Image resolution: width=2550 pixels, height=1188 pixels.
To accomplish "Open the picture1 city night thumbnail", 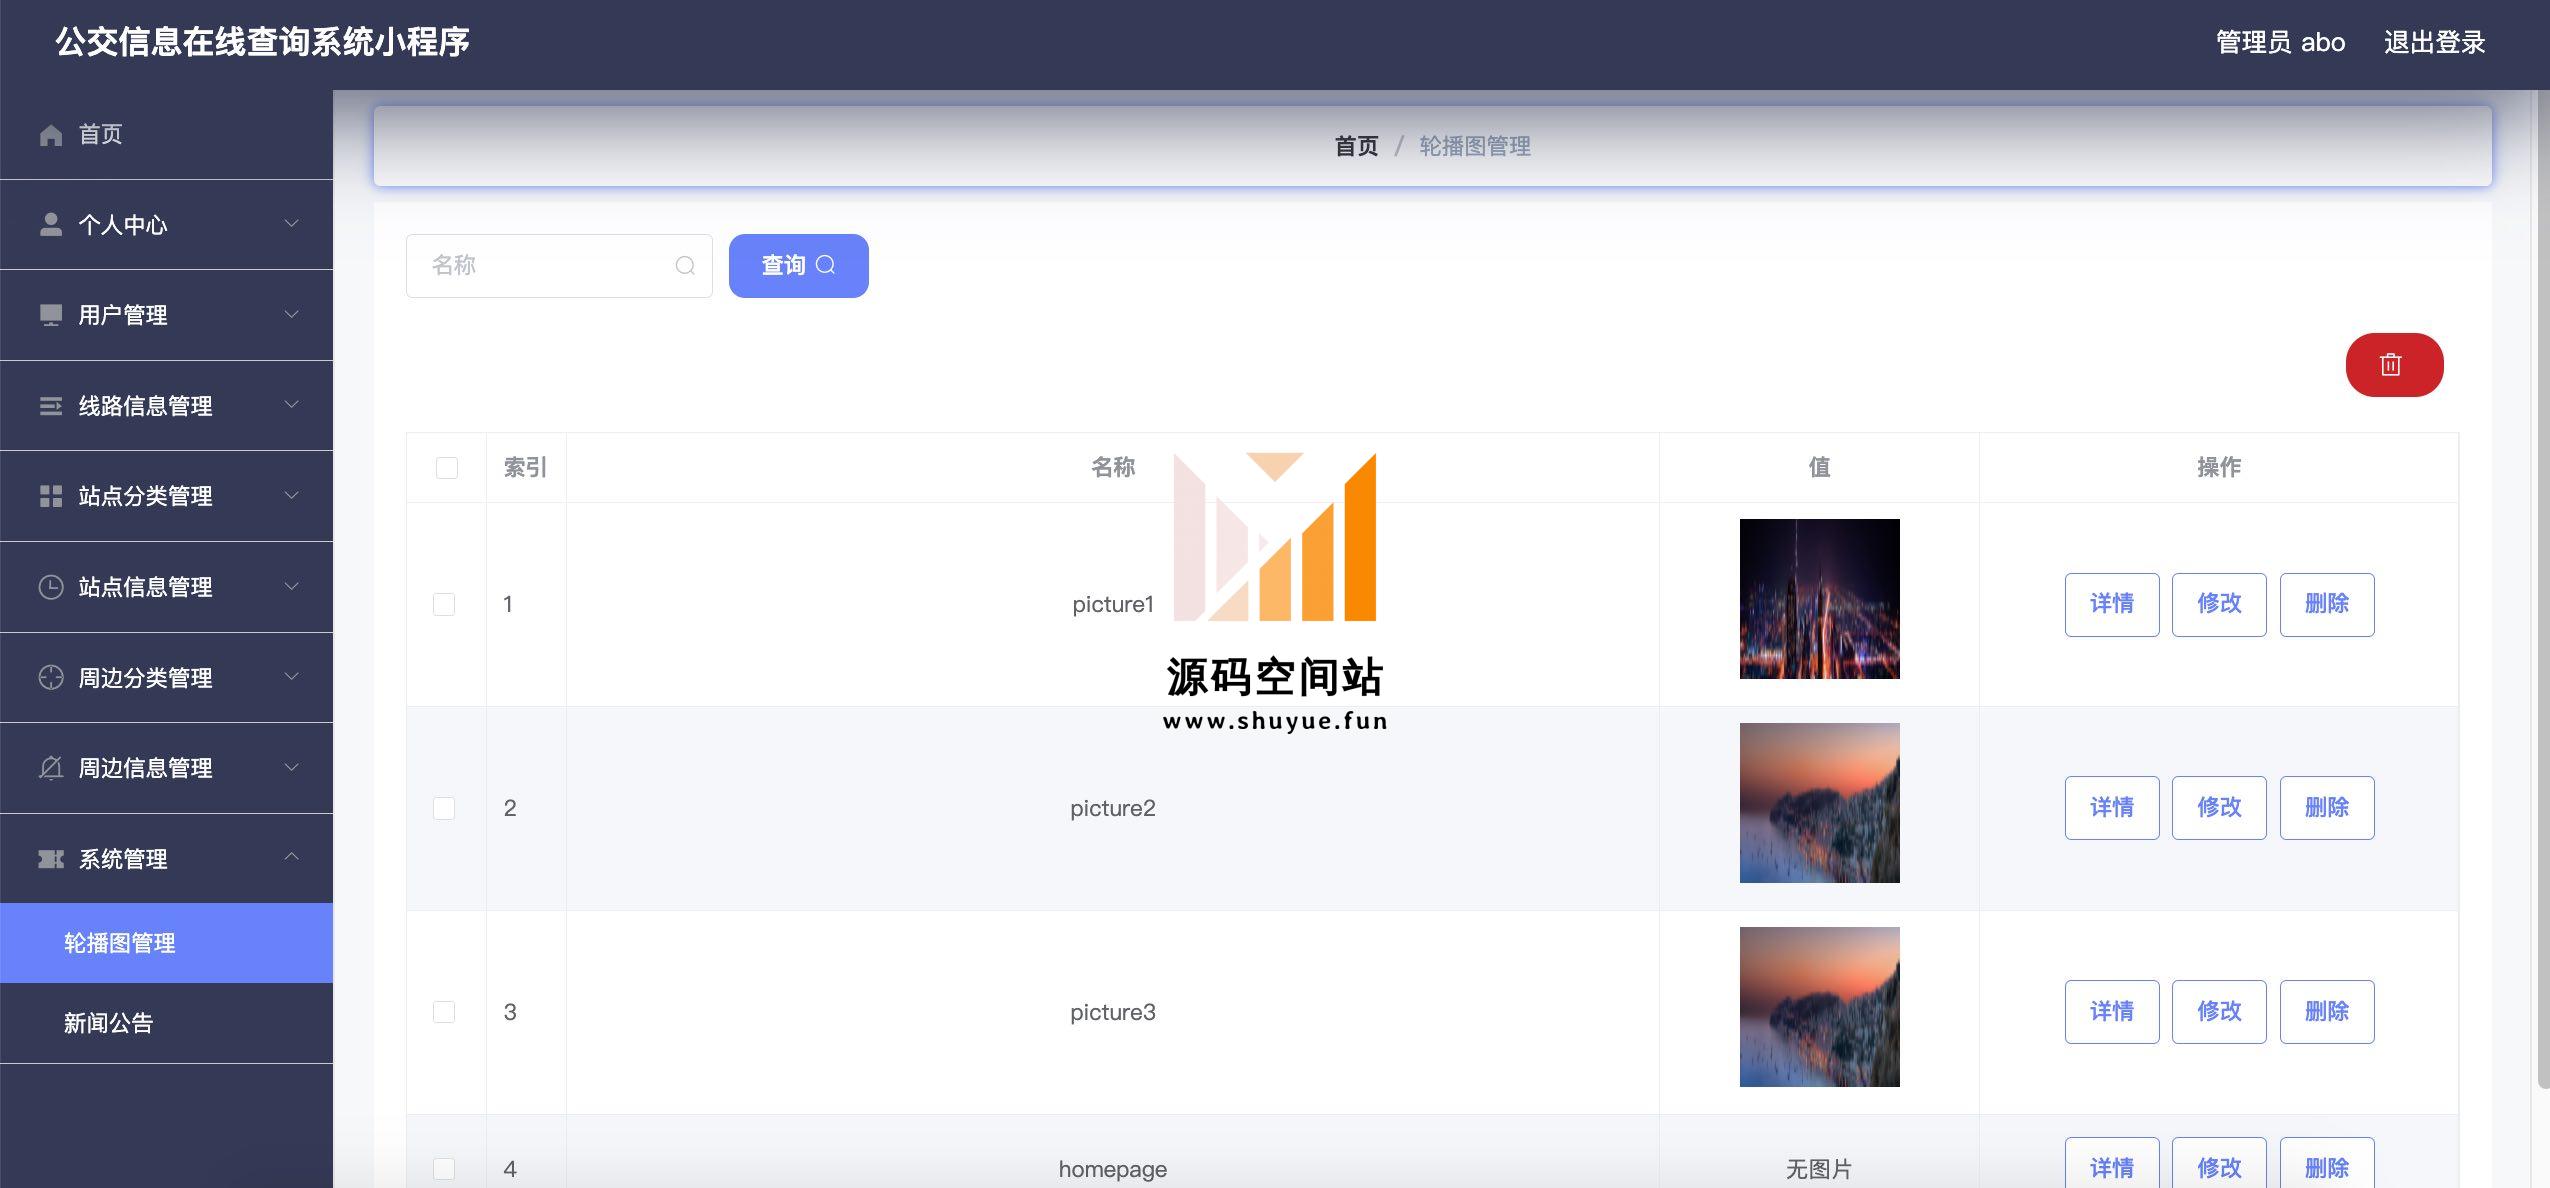I will coord(1819,599).
